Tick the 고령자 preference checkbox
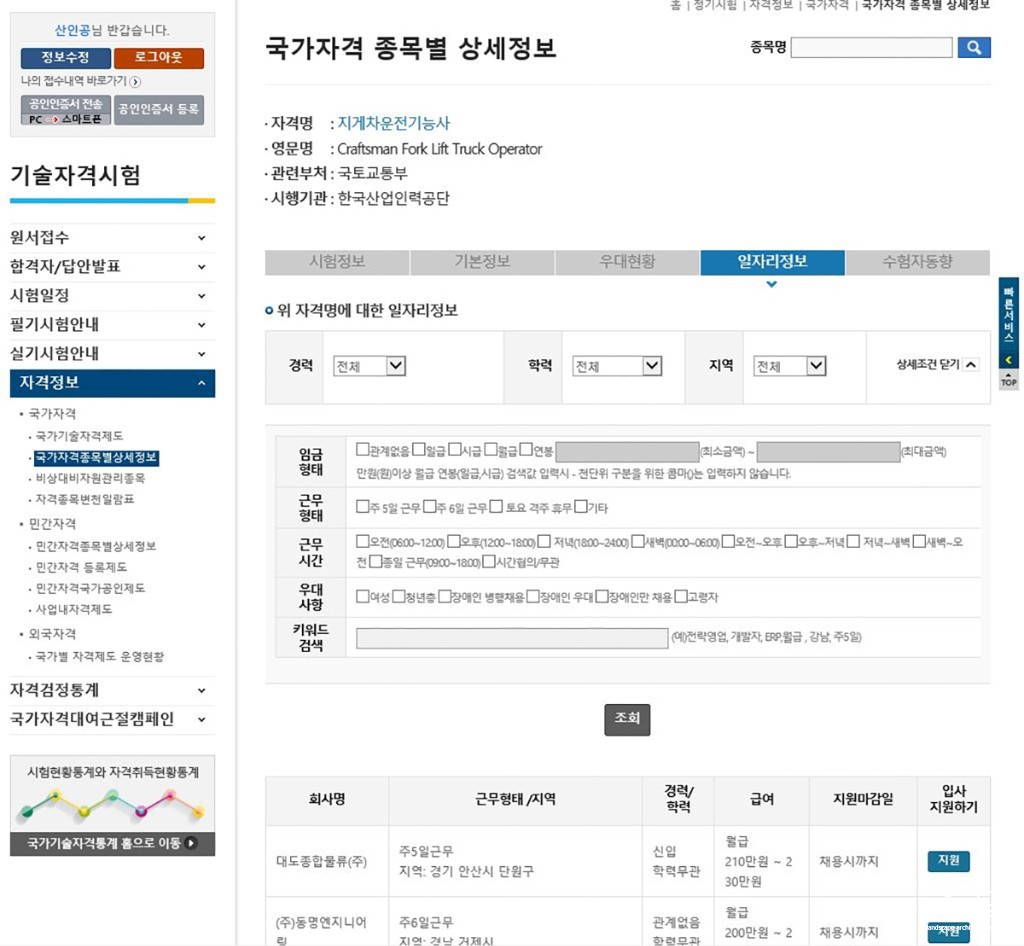1024x946 pixels. point(681,596)
